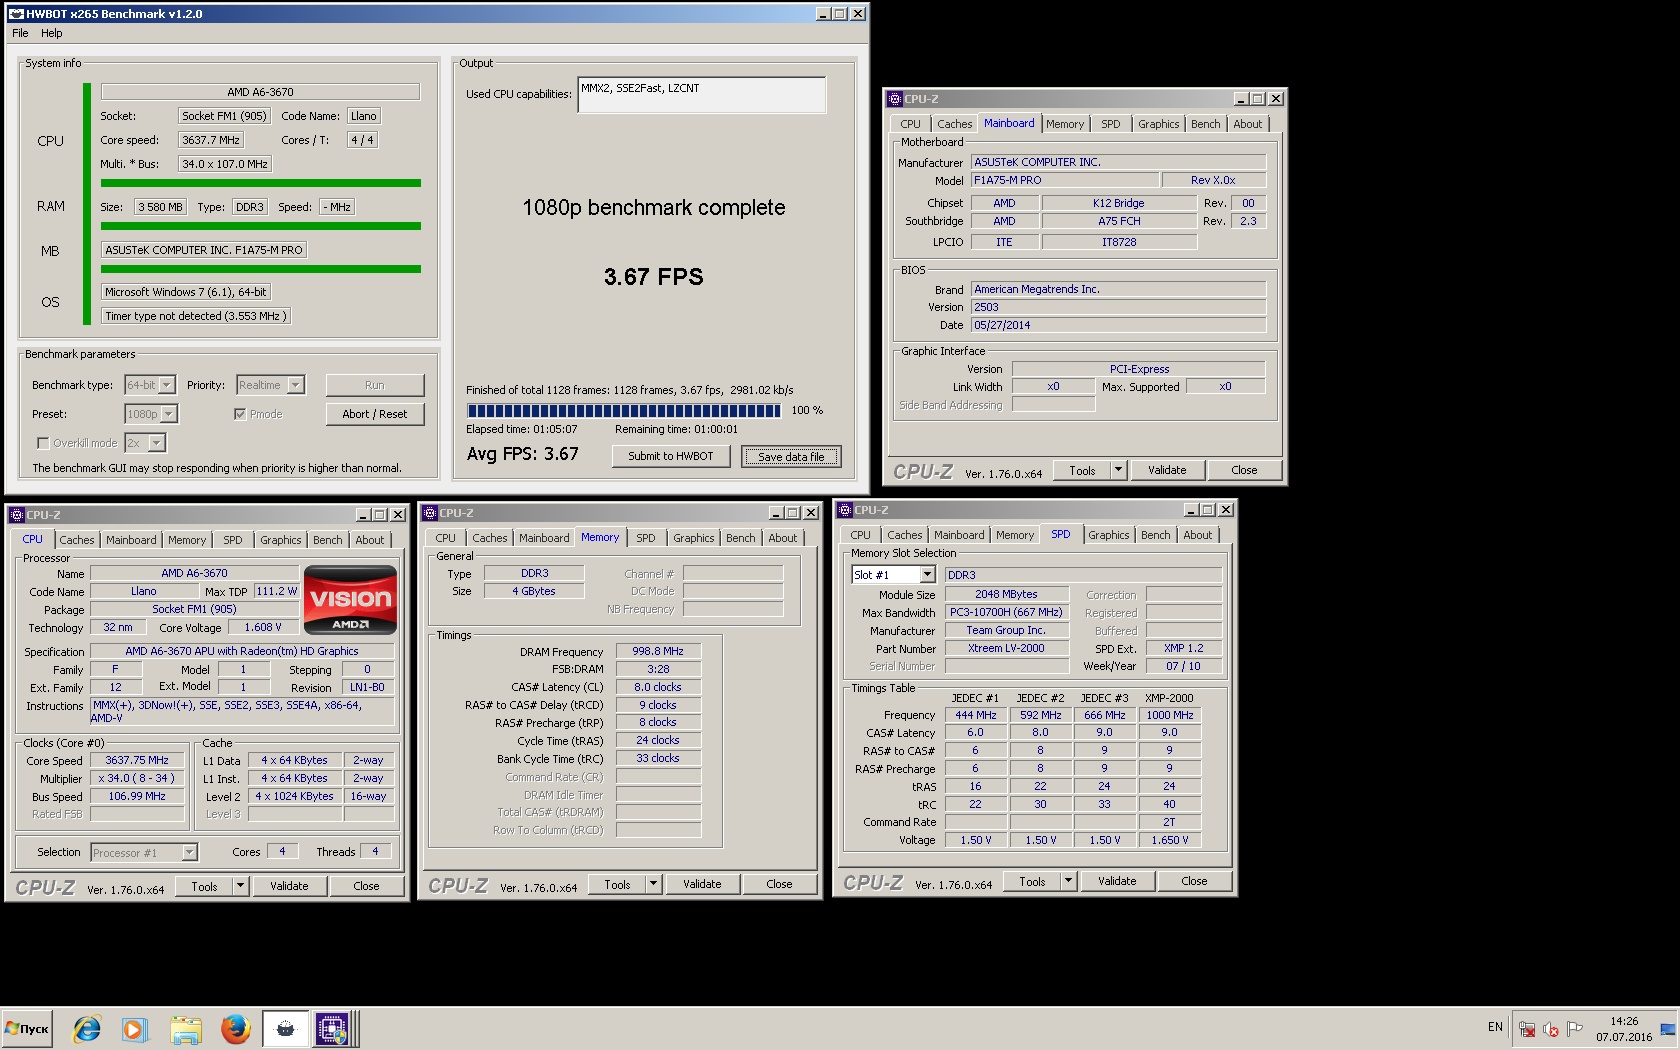
Task: Open Caches tab in CPU tab window
Action: pos(77,540)
